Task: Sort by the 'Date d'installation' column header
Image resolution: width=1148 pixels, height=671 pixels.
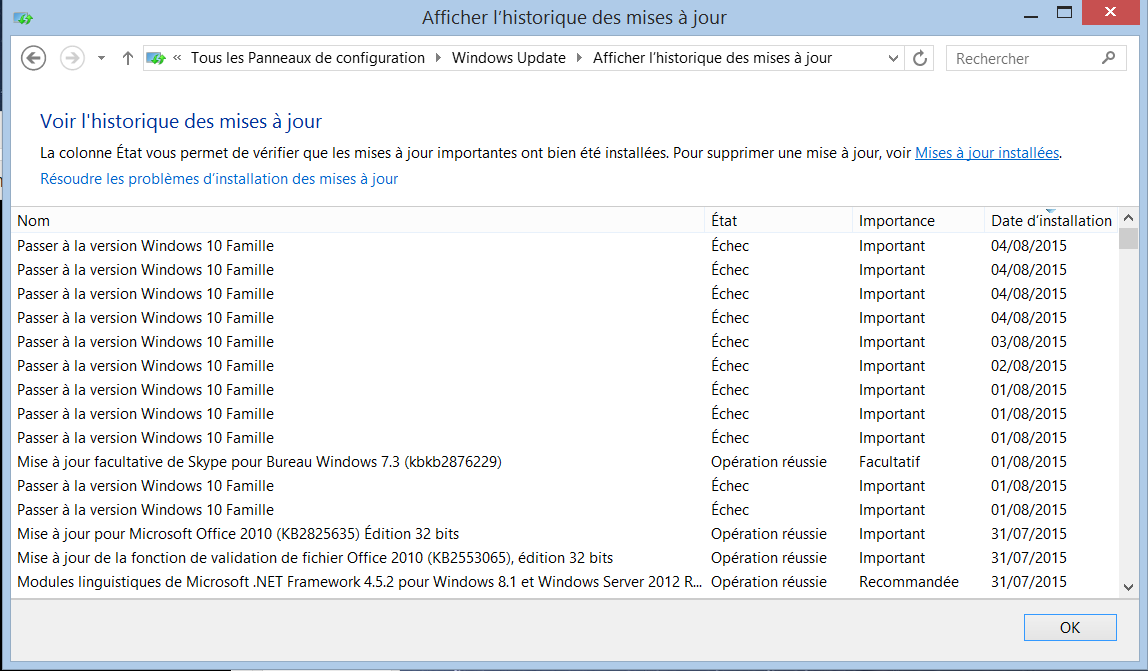Action: point(1051,220)
